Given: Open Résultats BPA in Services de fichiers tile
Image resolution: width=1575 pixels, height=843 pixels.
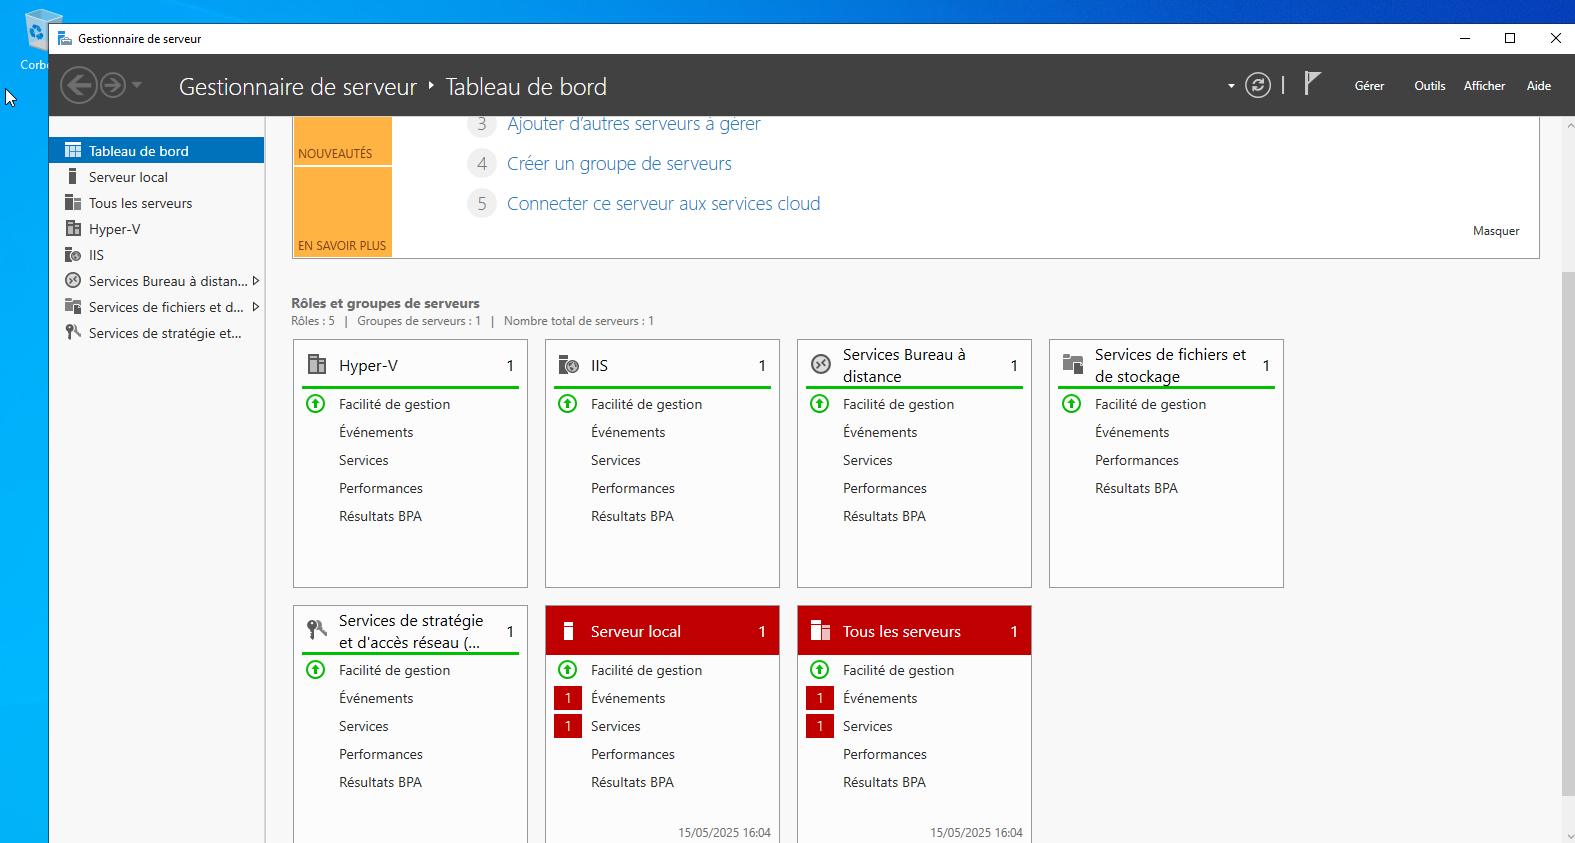Looking at the screenshot, I should coord(1136,488).
